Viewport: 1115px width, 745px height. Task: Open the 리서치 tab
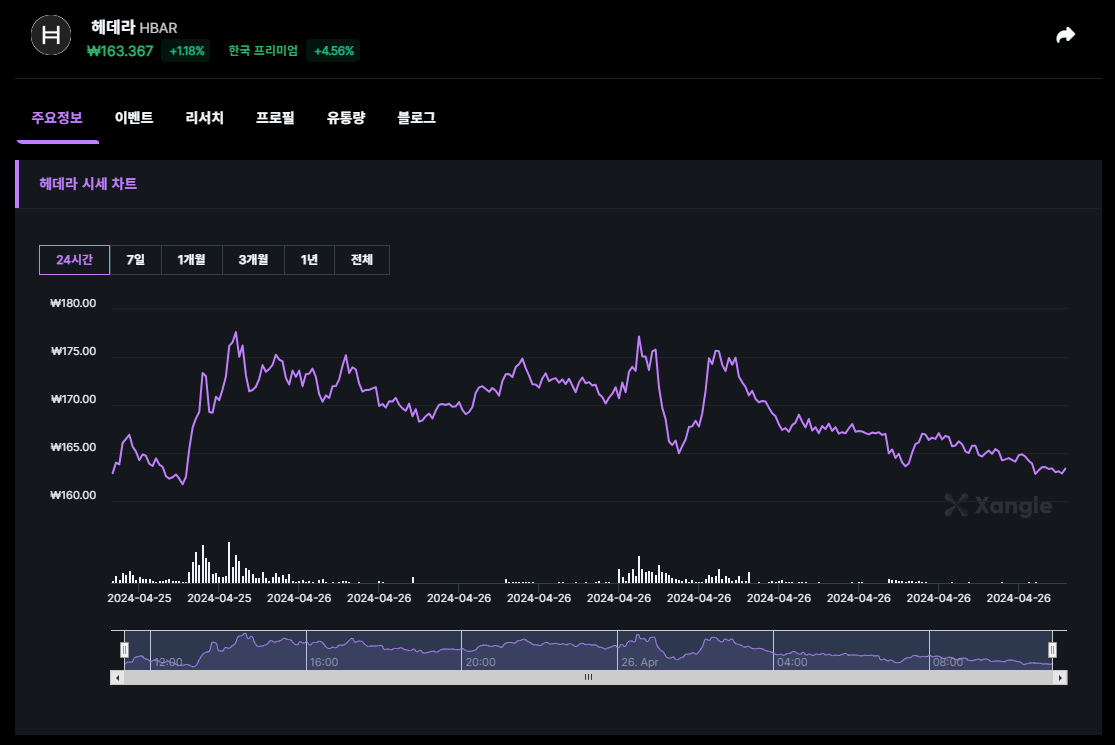(x=204, y=118)
